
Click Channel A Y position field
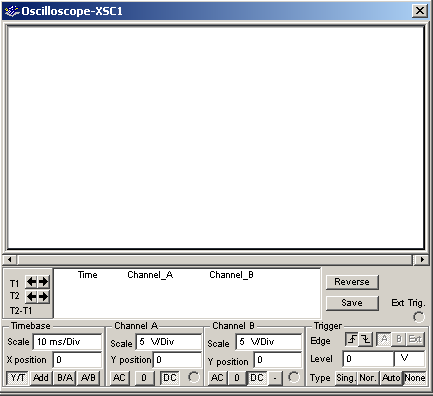point(177,360)
